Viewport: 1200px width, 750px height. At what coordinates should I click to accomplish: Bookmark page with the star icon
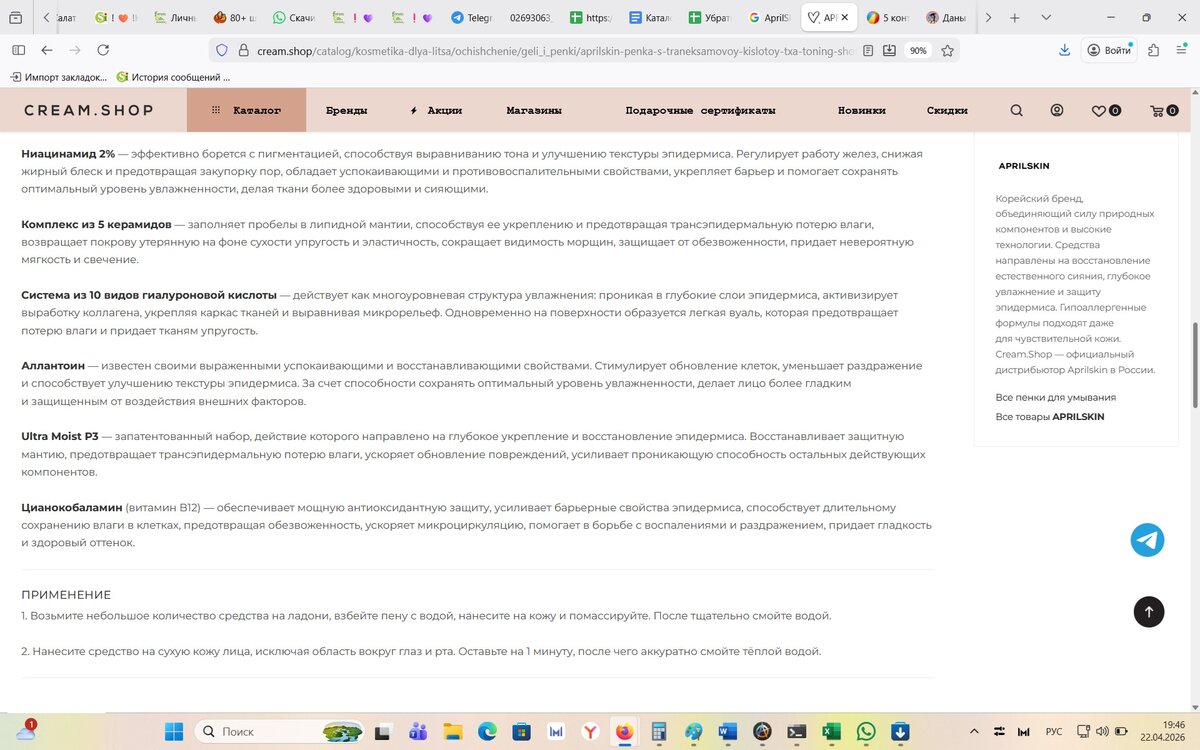pos(947,51)
